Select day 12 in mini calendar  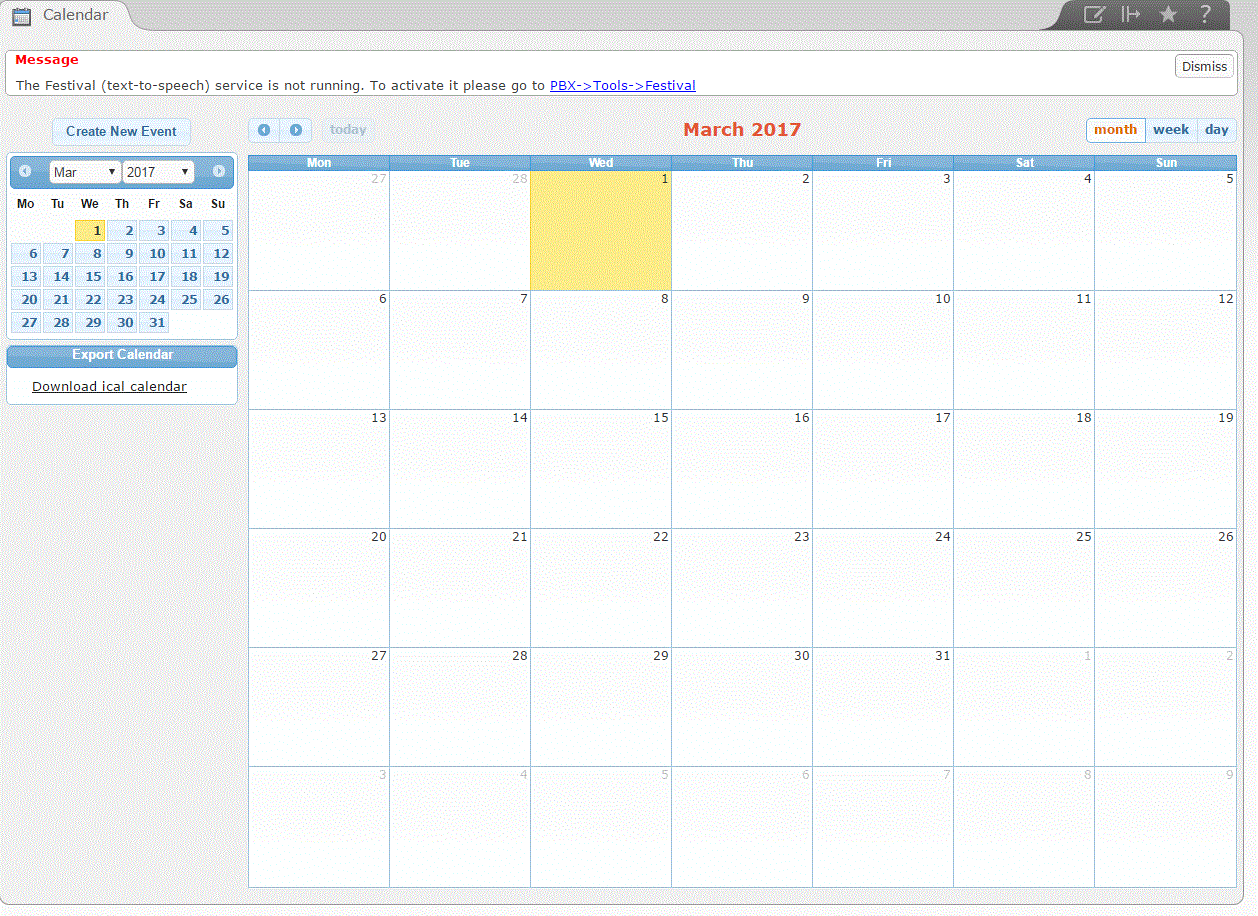[x=218, y=253]
